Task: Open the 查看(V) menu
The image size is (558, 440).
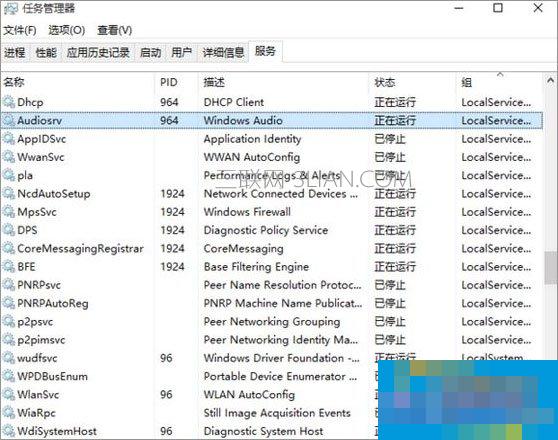Action: click(115, 30)
